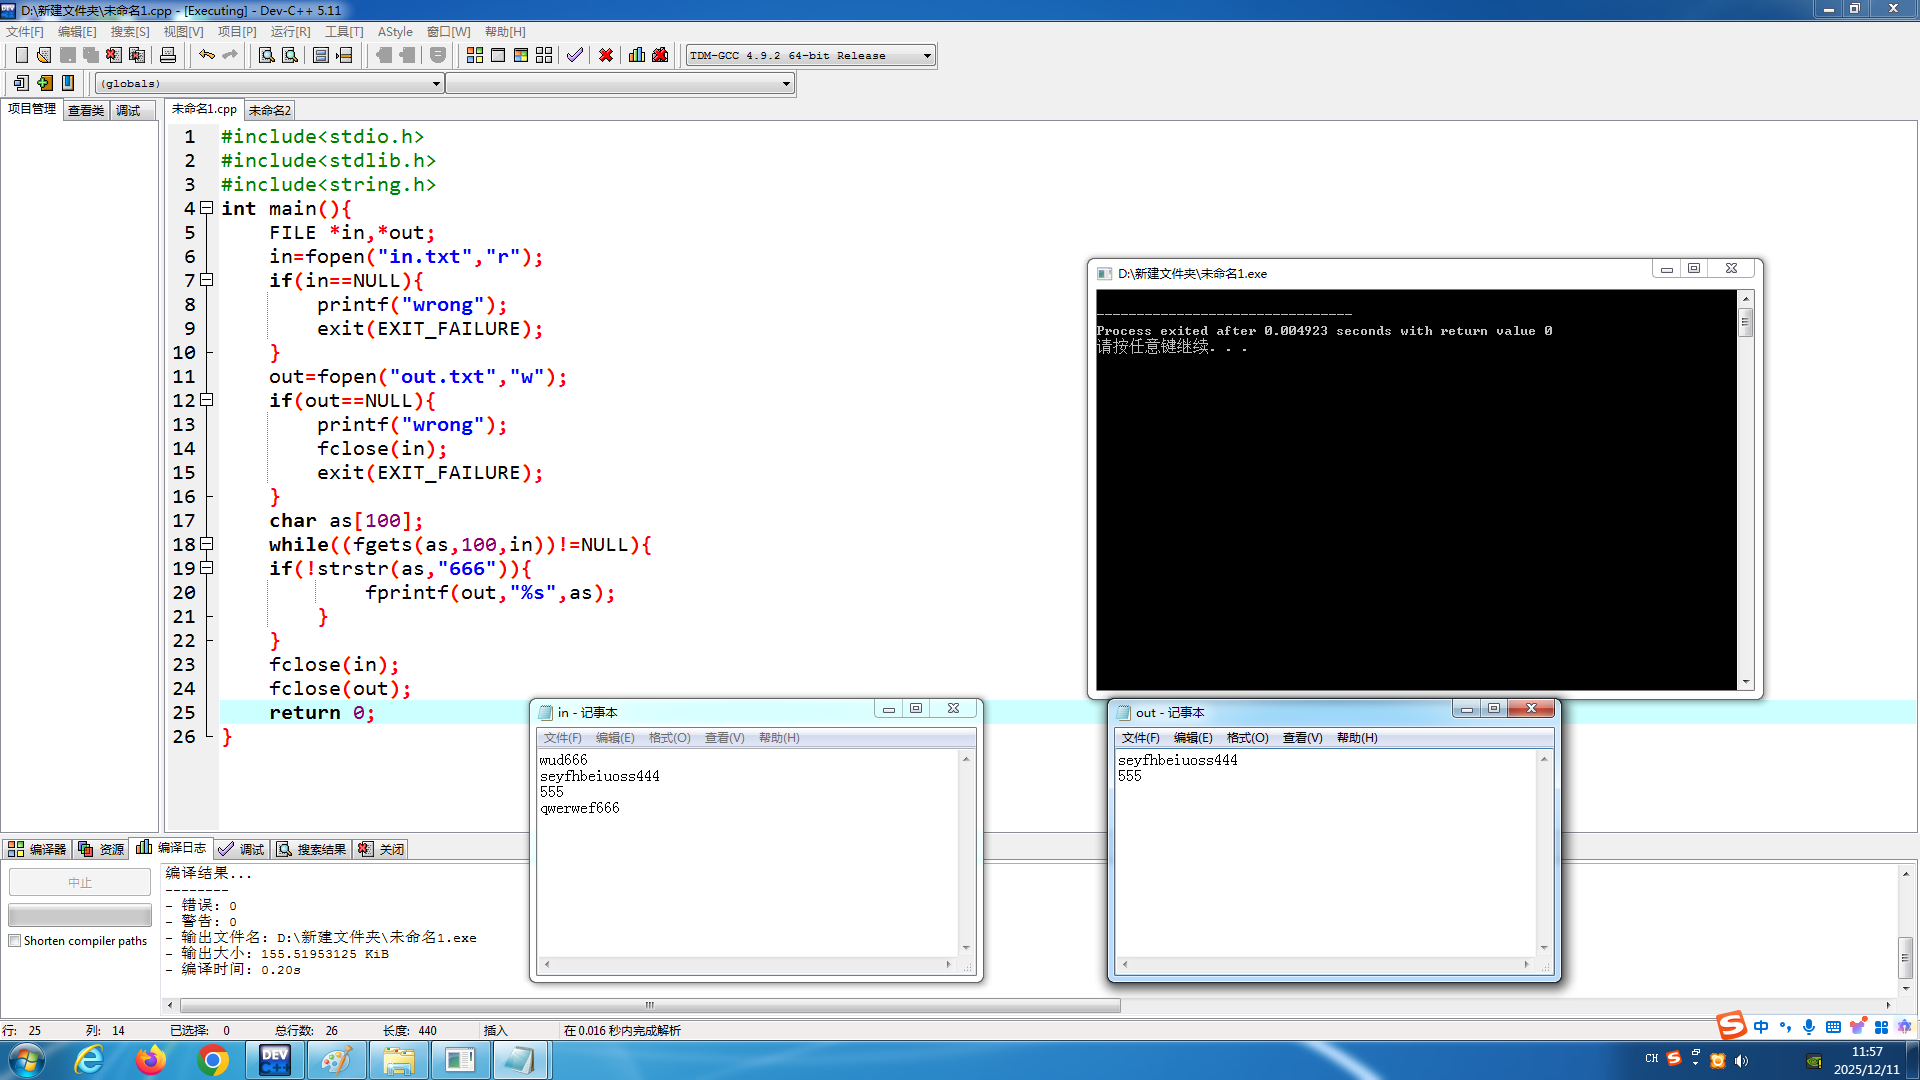Click the Print toolbar icon
The height and width of the screenshot is (1080, 1920).
pyautogui.click(x=168, y=55)
